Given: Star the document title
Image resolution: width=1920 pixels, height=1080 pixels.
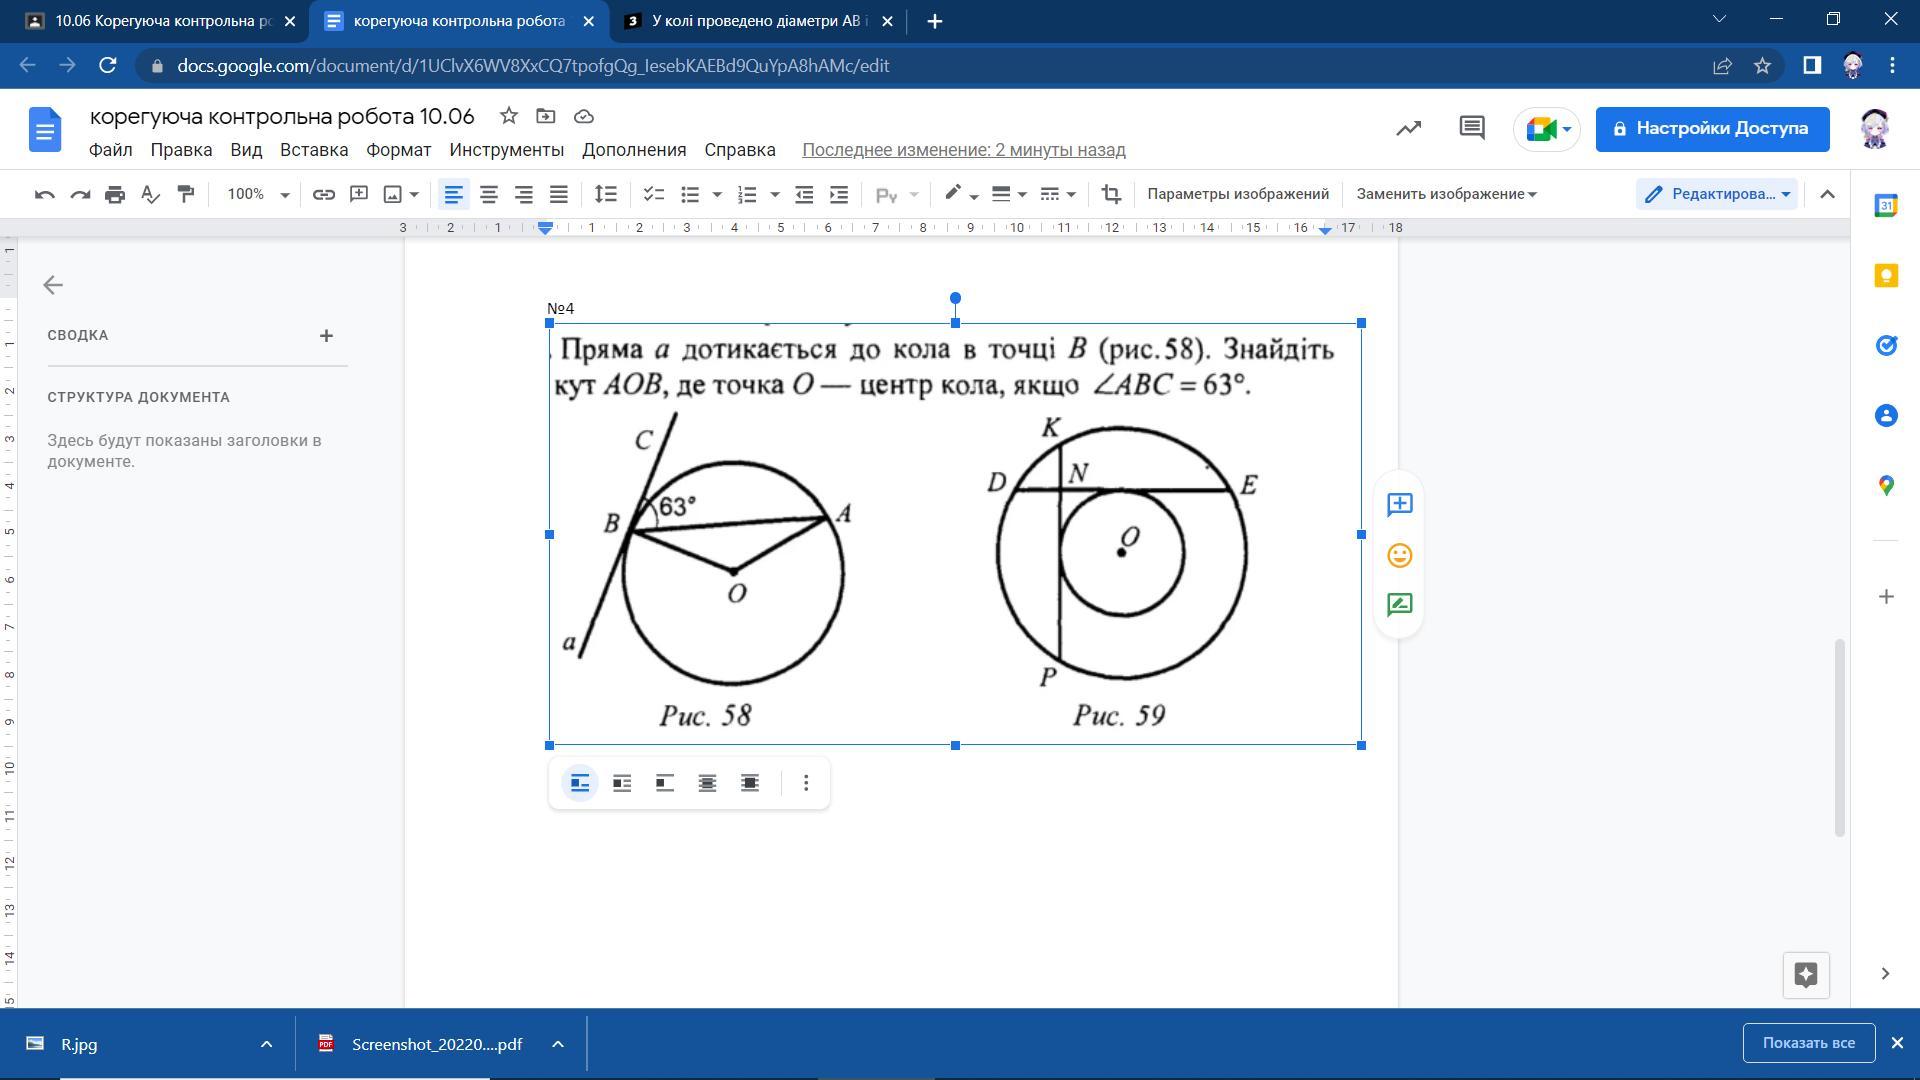Looking at the screenshot, I should [x=509, y=116].
